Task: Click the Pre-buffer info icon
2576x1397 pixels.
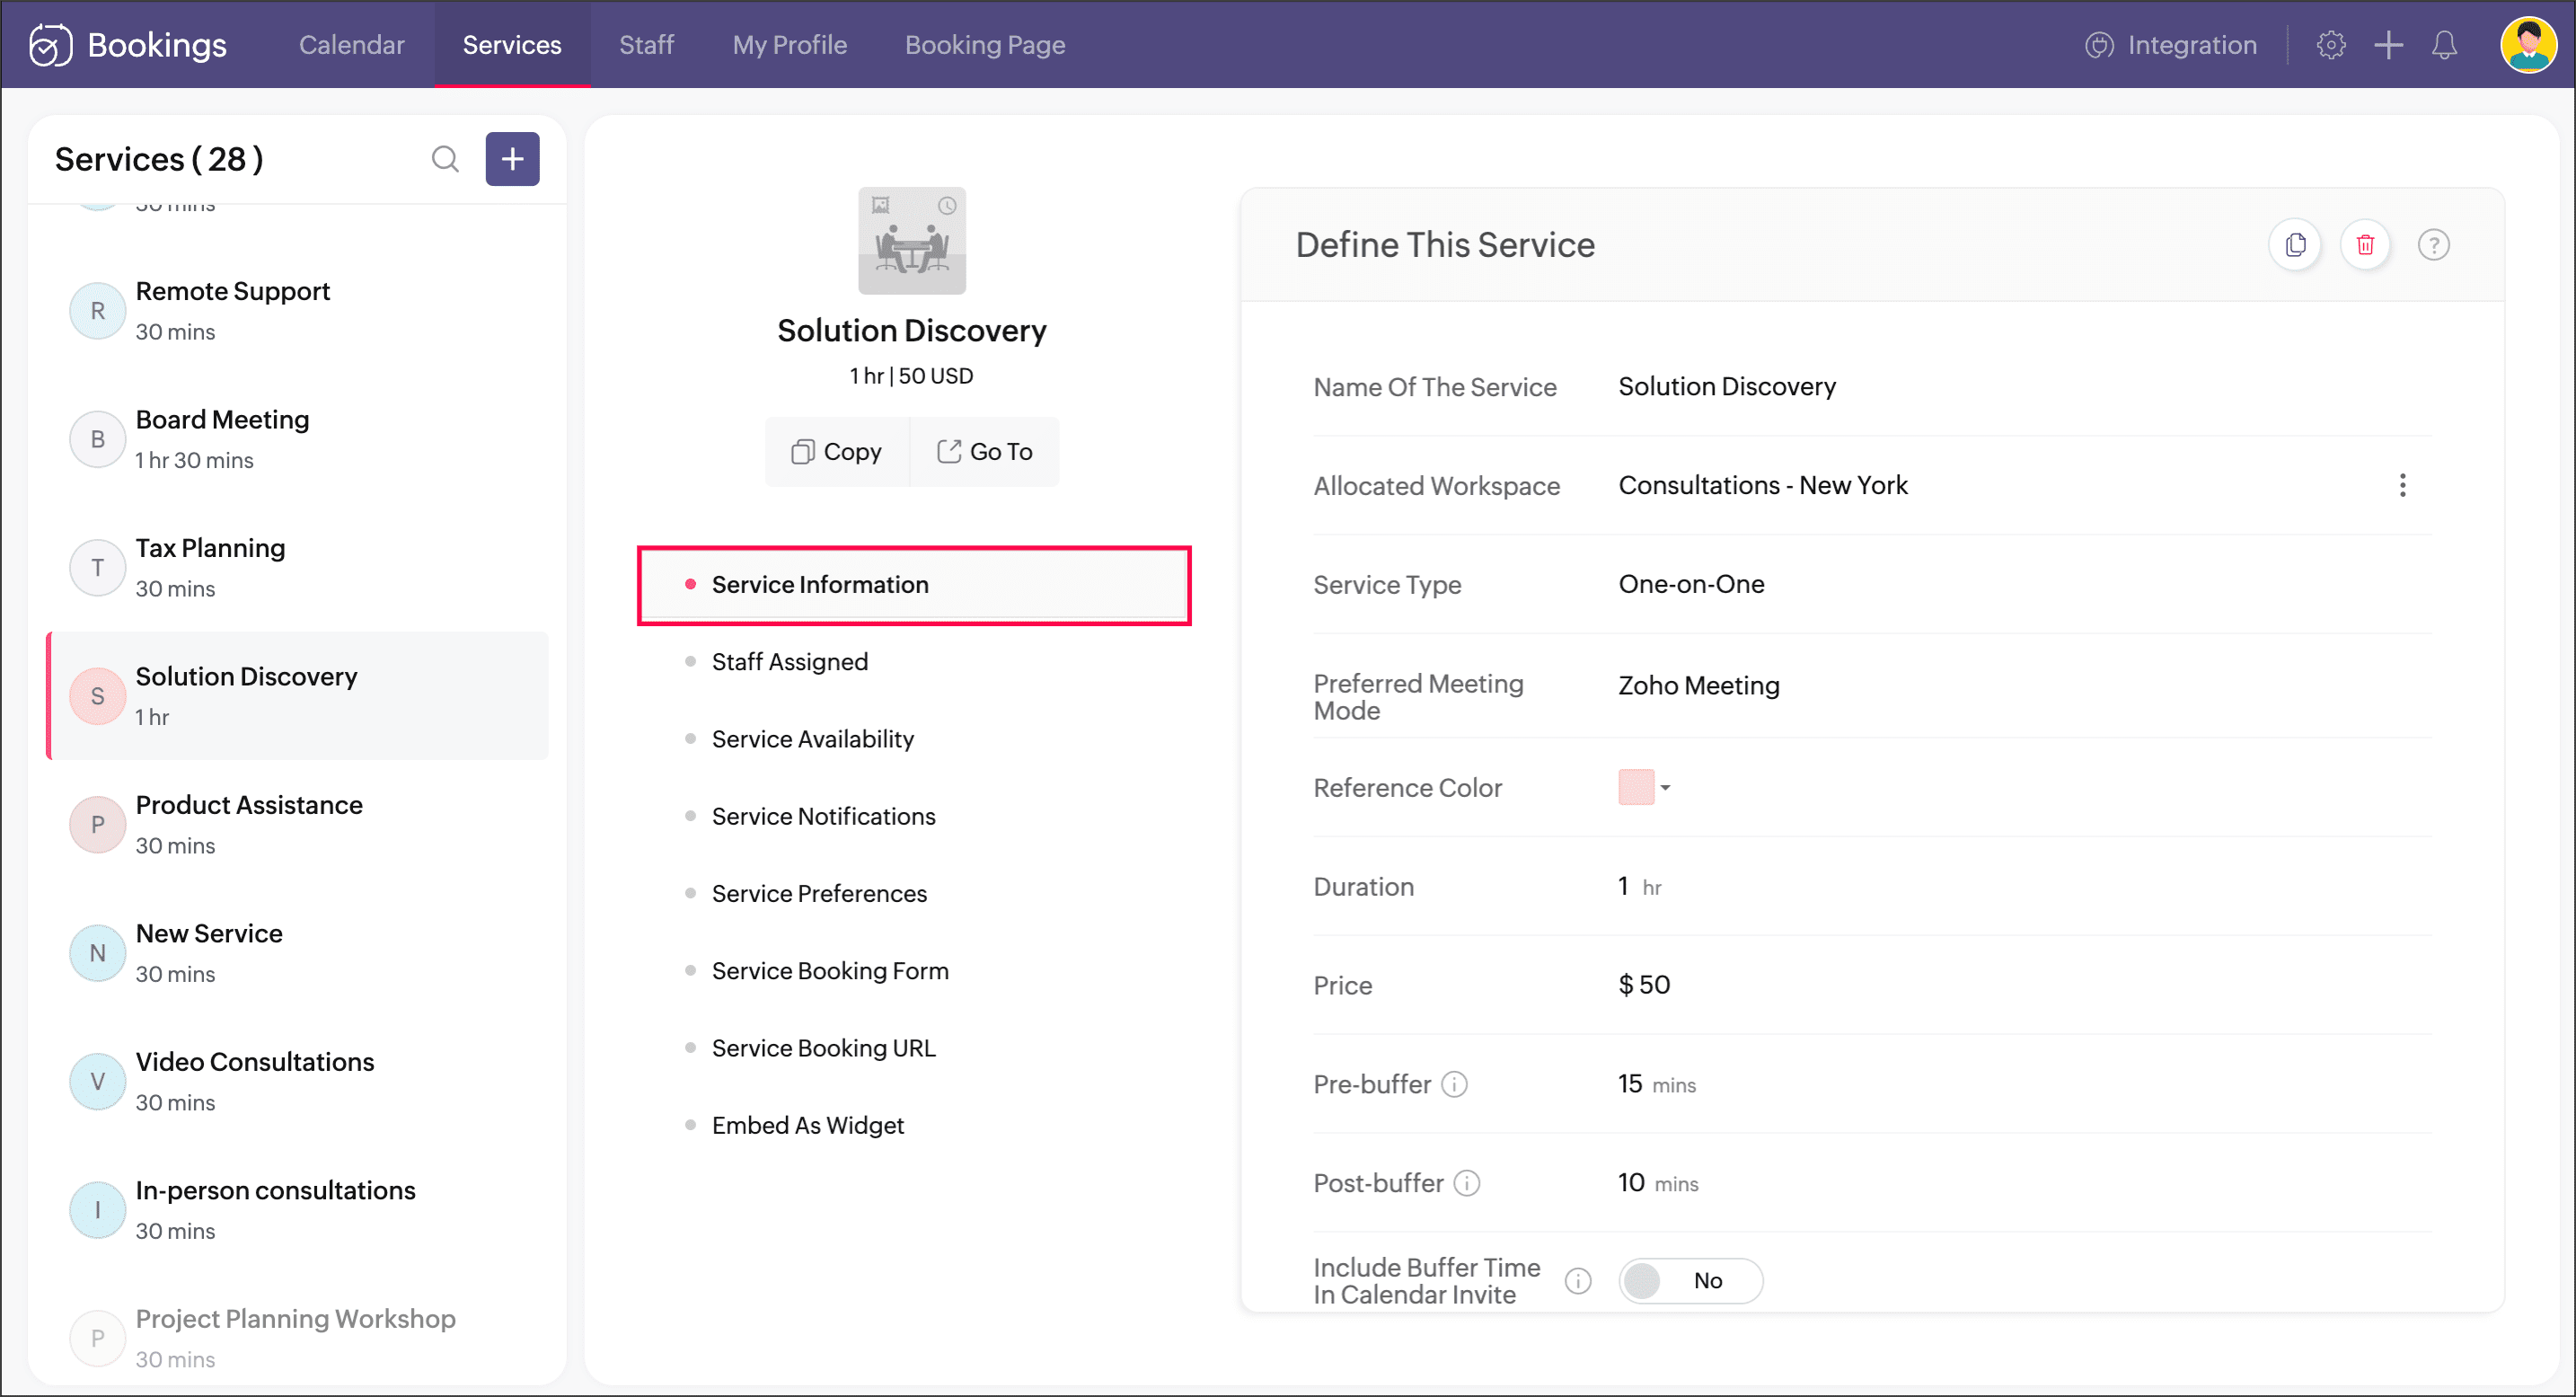Action: (1454, 1084)
